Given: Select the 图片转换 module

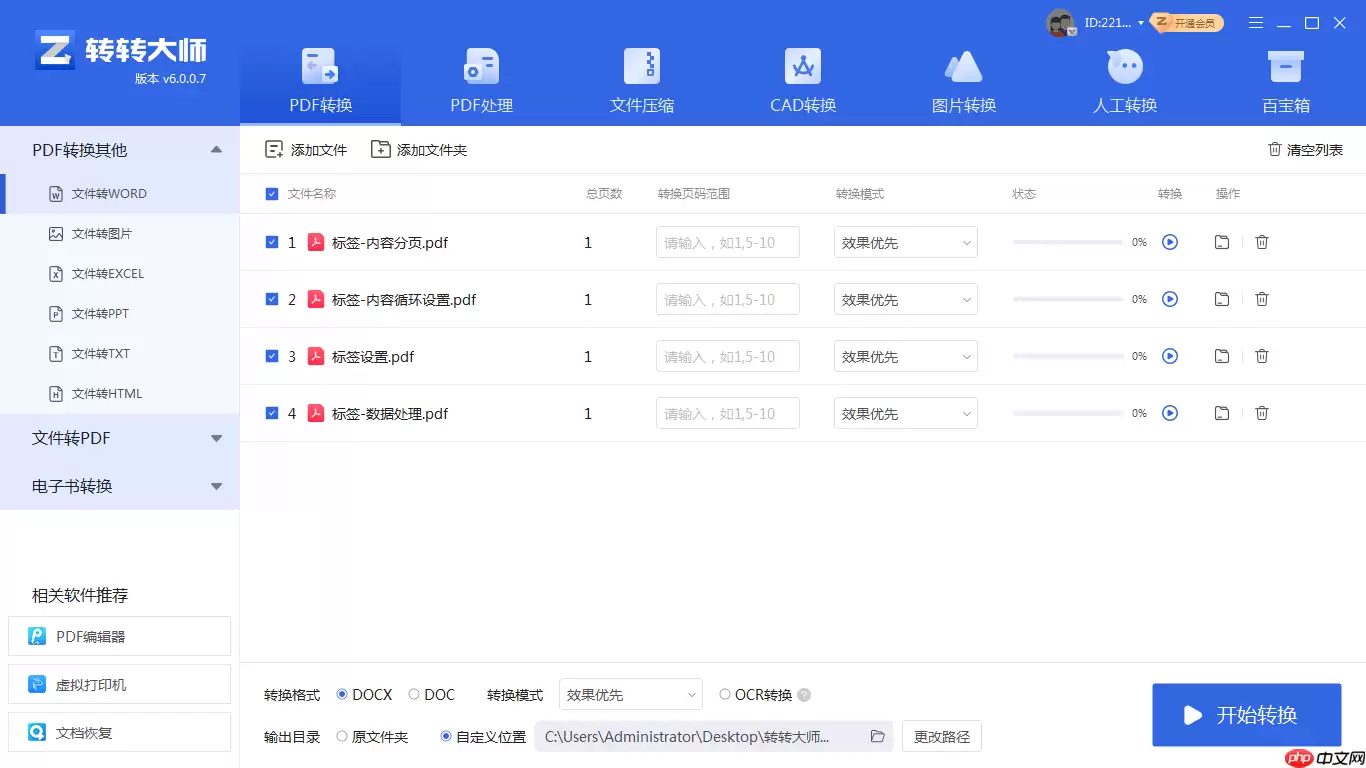Looking at the screenshot, I should coord(963,80).
